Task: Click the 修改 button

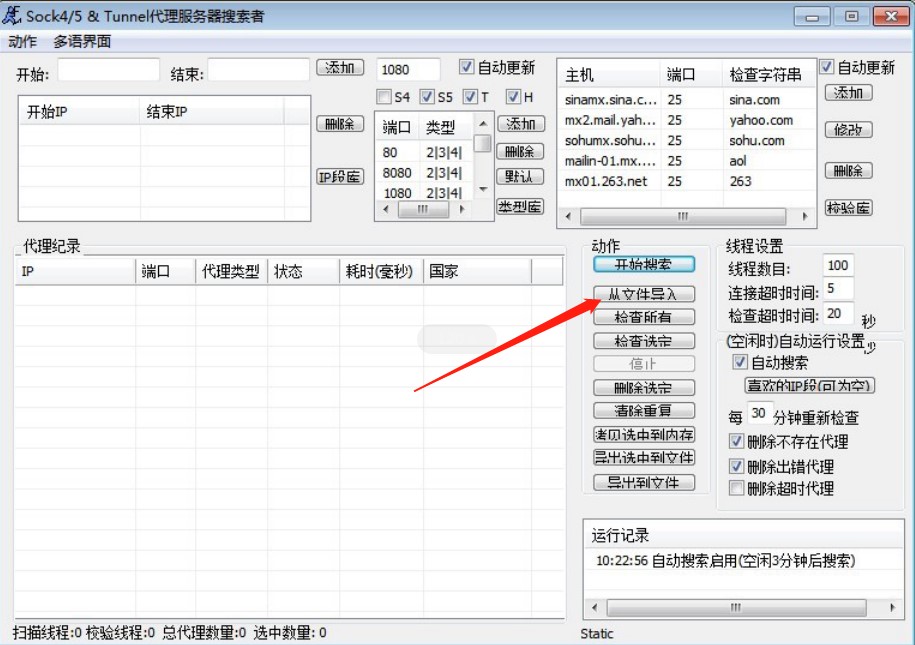Action: 848,130
